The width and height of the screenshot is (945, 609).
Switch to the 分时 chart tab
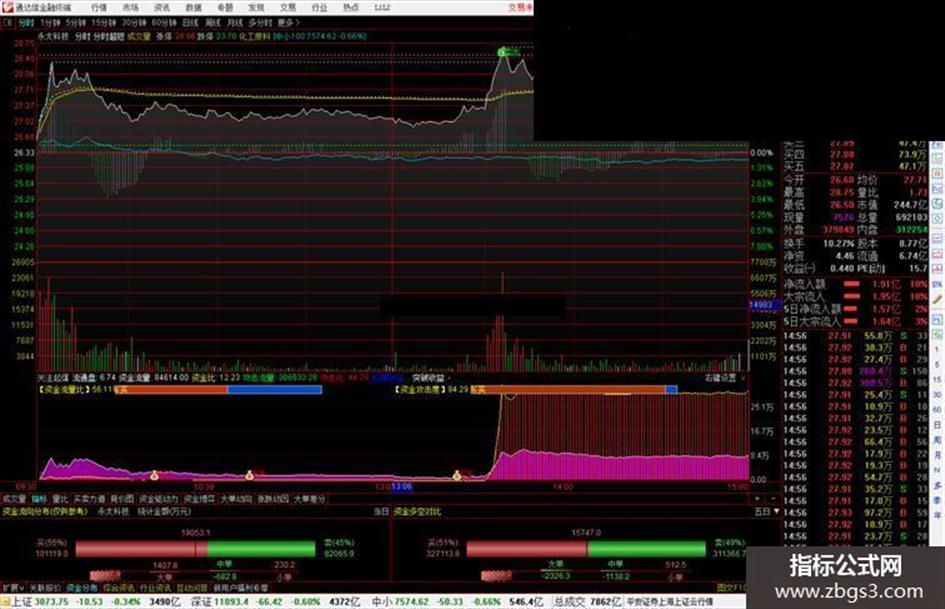(26, 23)
